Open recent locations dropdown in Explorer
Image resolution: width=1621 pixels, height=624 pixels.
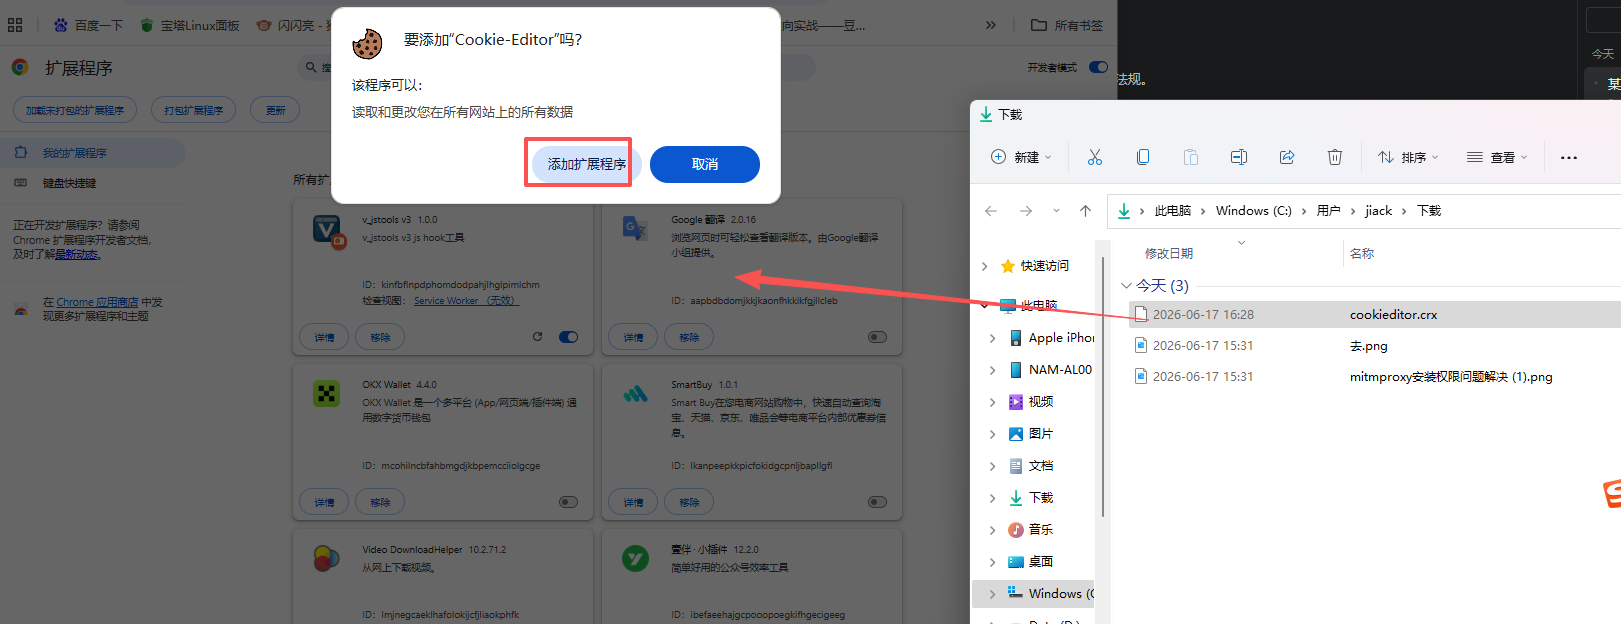pos(1056,210)
